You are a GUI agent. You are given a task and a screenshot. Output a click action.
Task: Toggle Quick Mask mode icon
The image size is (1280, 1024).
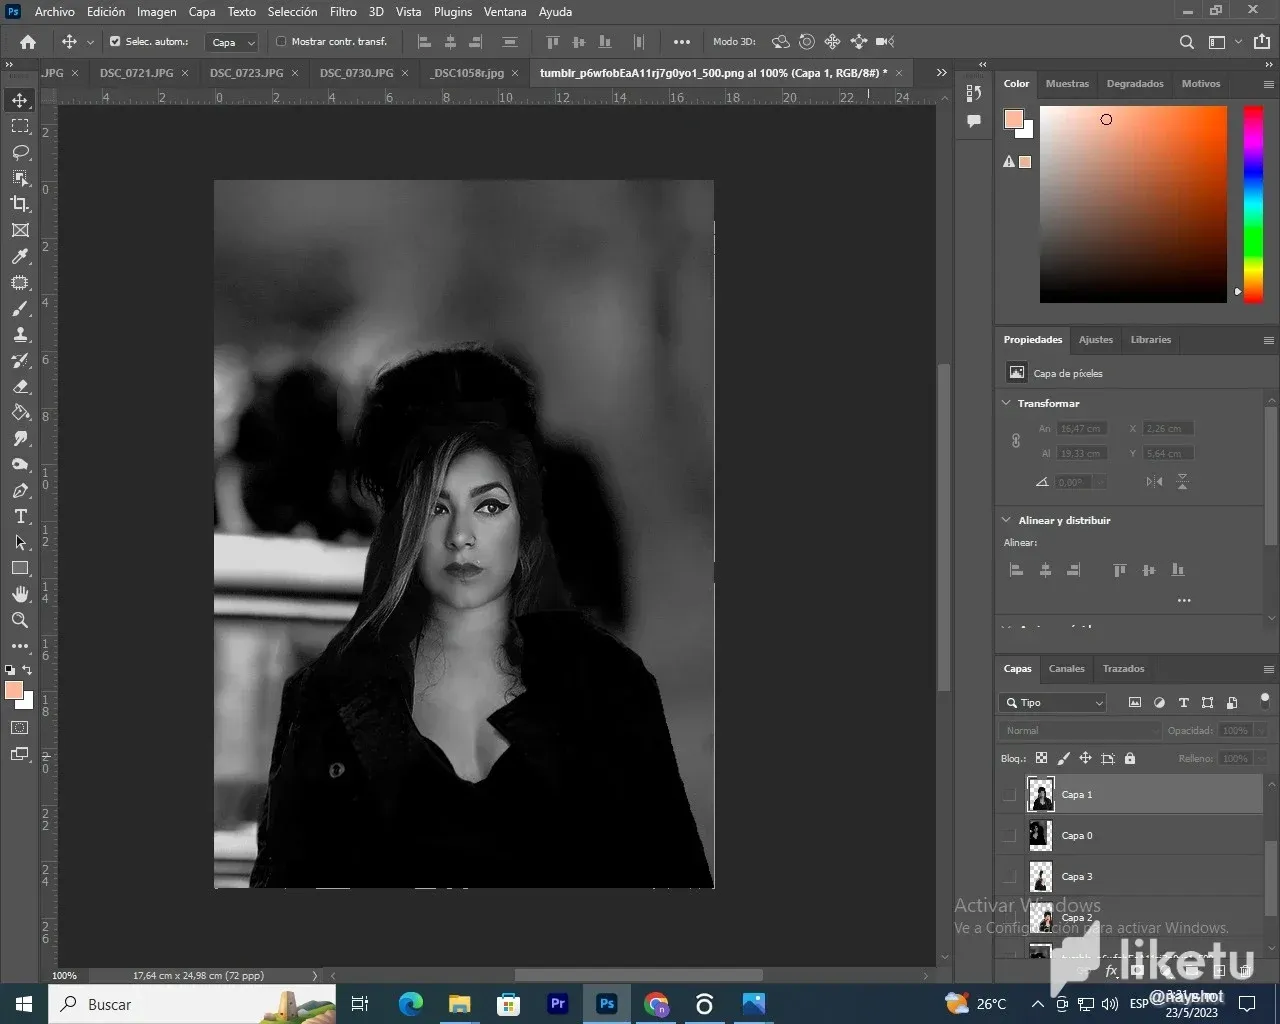click(x=20, y=728)
